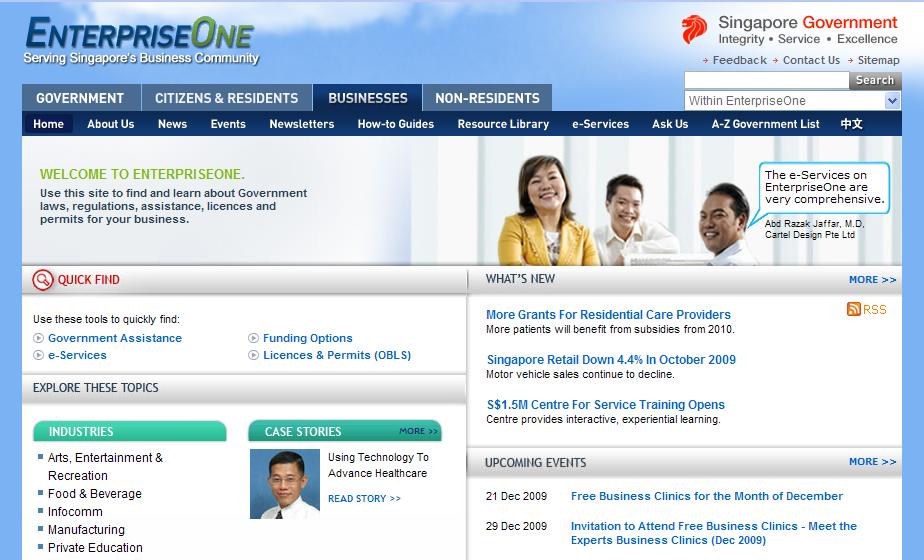This screenshot has width=924, height=560.
Task: Open Infocomm industry
Action: click(x=75, y=512)
